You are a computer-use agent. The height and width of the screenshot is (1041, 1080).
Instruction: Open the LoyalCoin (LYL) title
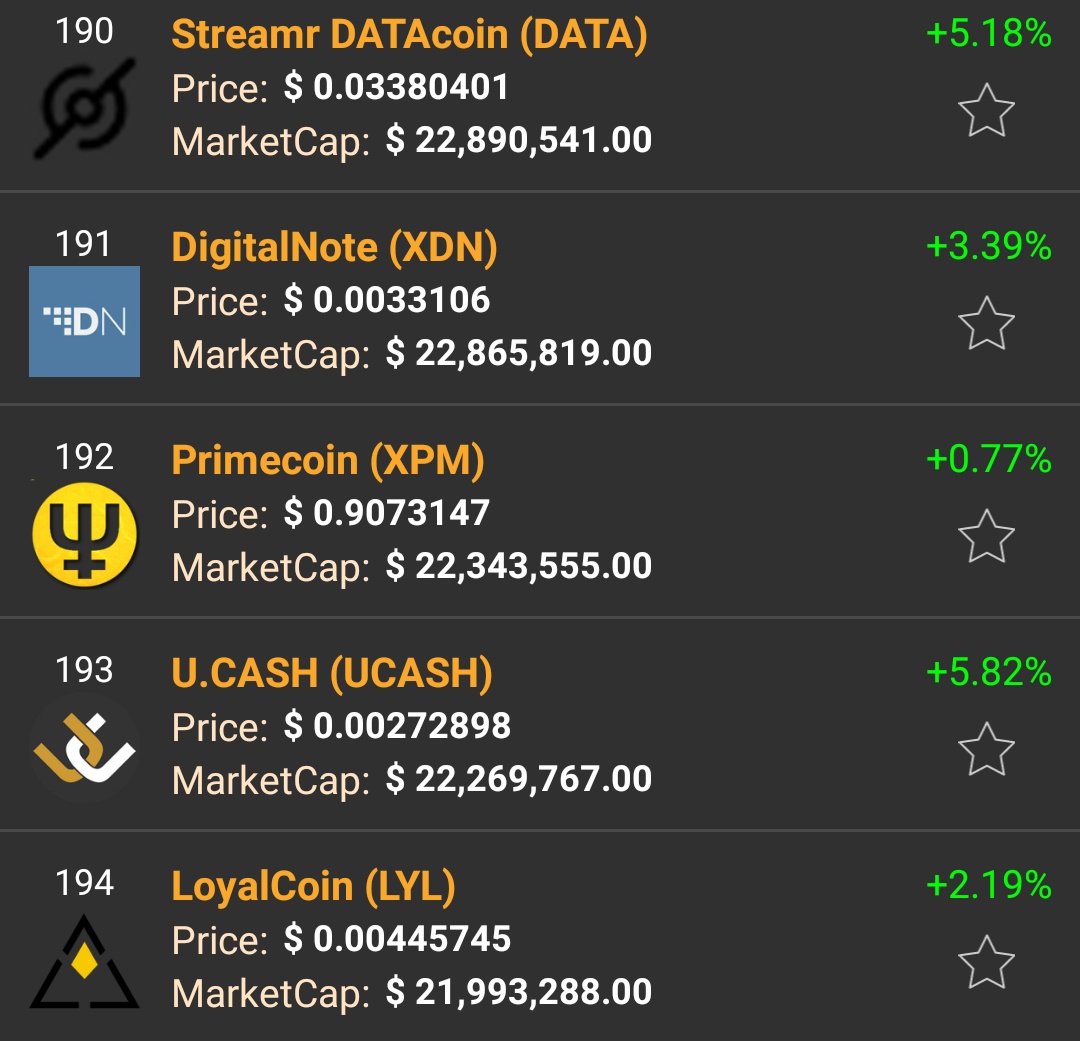313,886
